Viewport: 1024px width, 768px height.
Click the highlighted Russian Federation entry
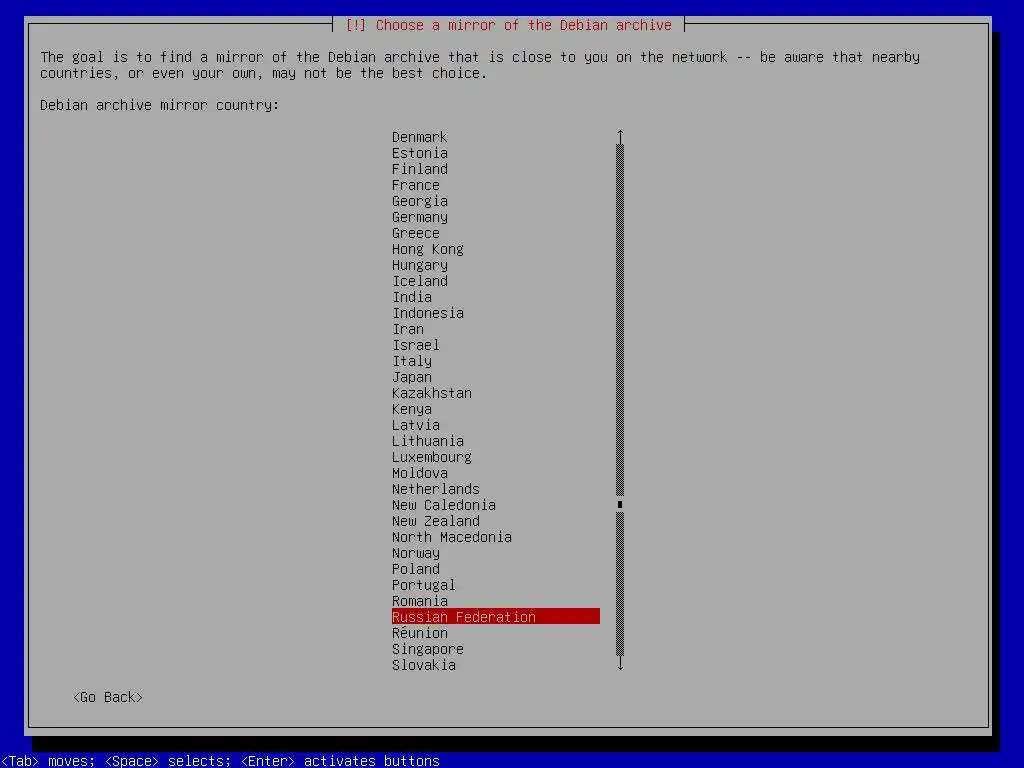point(496,616)
